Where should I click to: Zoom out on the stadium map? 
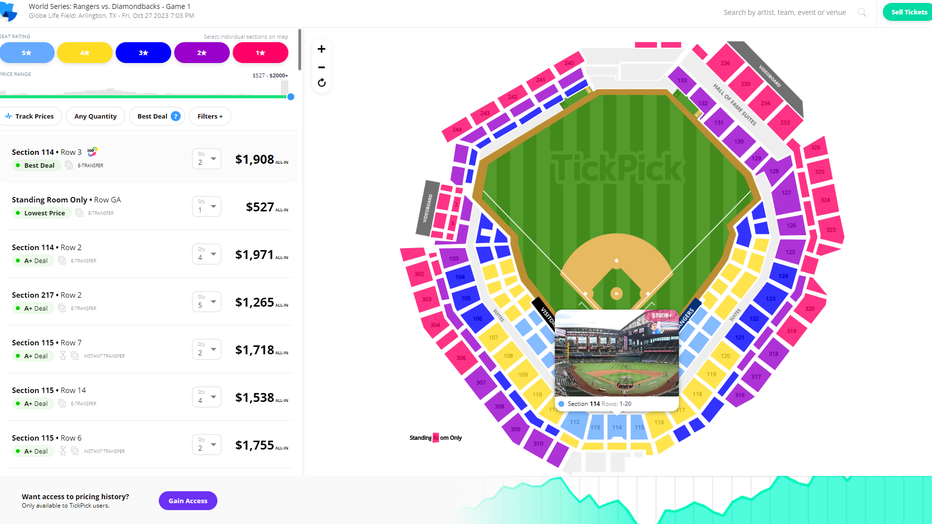[322, 67]
